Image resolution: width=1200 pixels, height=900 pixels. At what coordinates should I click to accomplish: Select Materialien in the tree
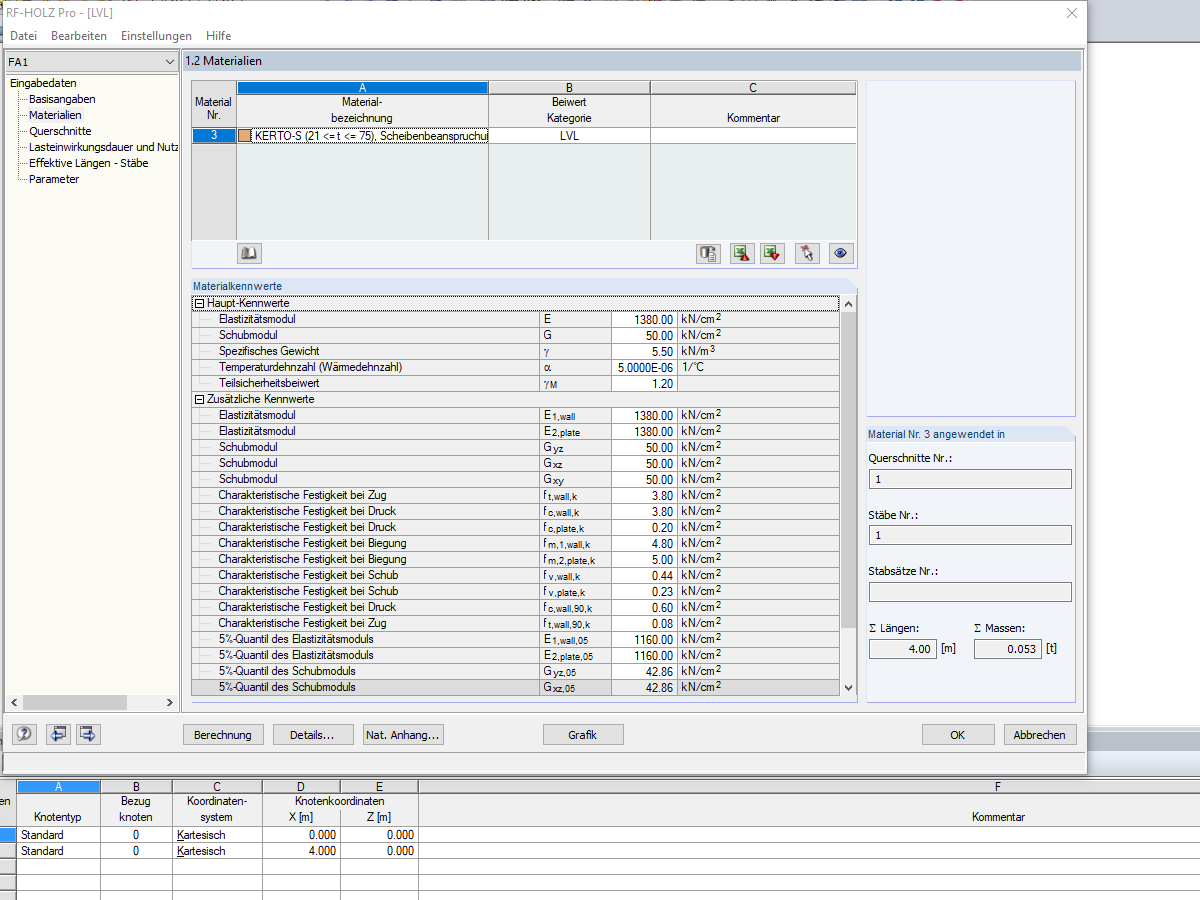click(x=55, y=115)
